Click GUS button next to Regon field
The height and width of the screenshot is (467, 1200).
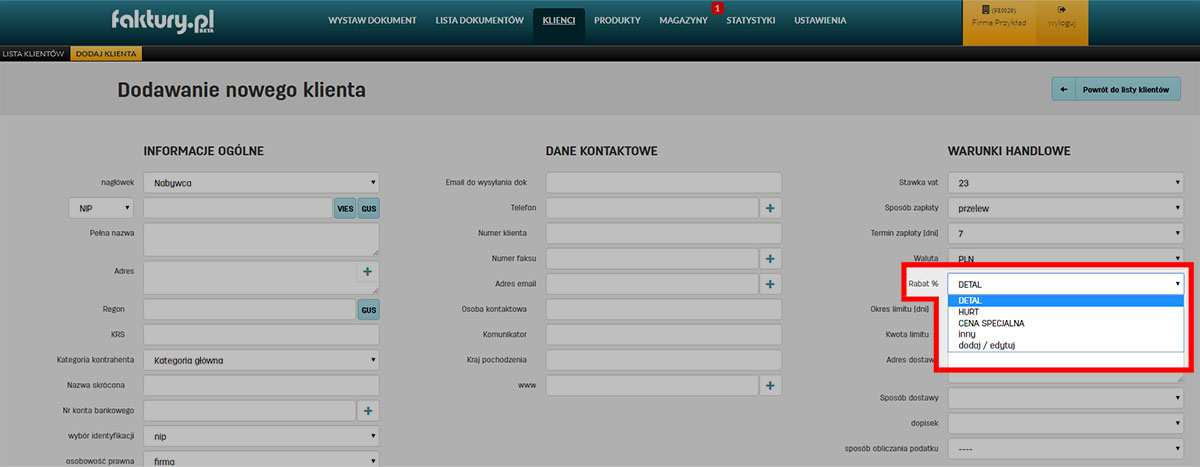tap(368, 310)
